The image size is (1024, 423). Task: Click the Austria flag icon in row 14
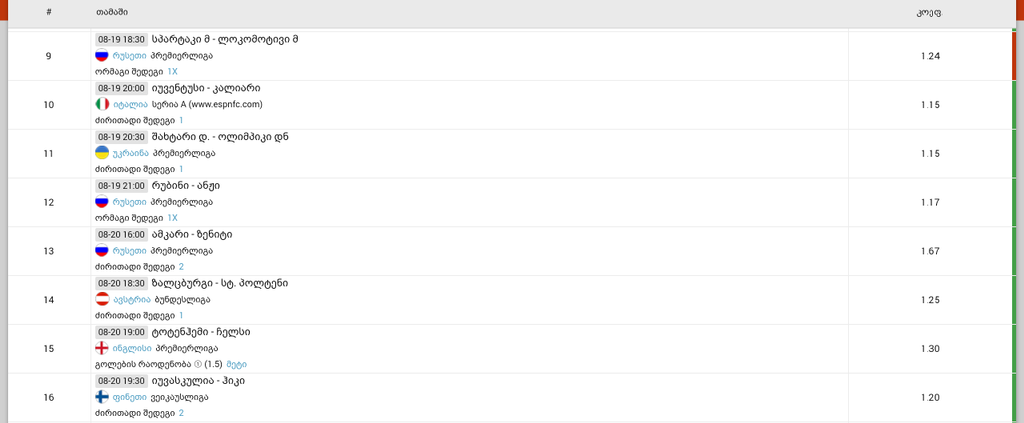tap(102, 300)
